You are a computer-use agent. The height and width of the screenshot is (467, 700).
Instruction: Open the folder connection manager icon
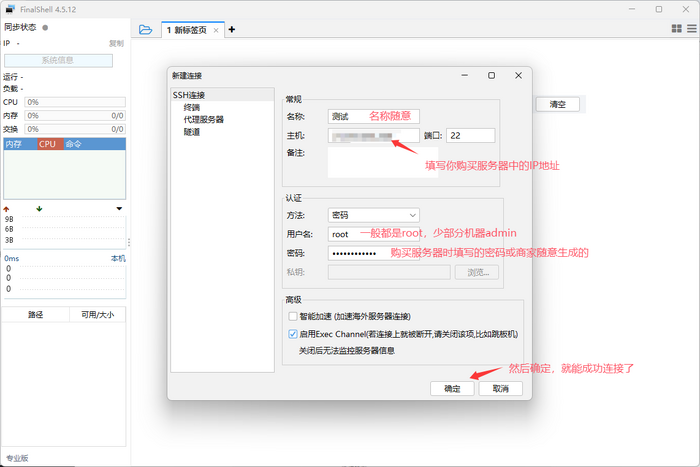click(145, 29)
